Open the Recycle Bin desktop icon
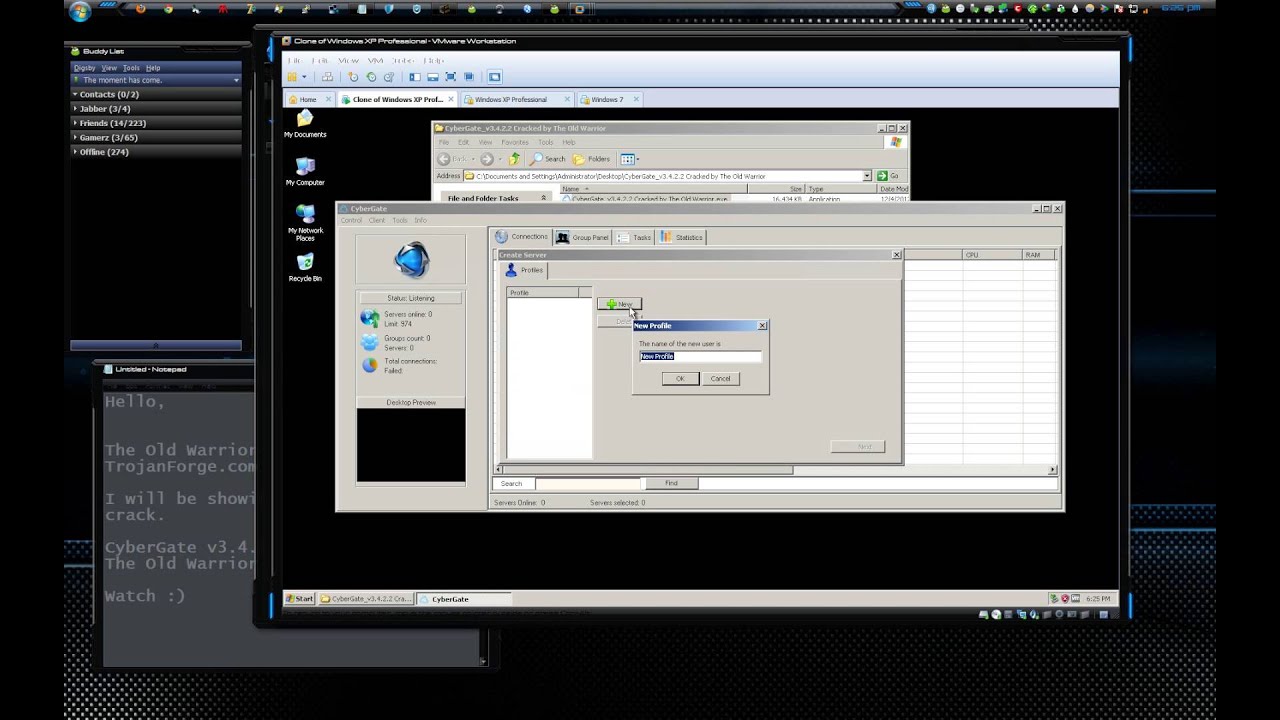Image resolution: width=1280 pixels, height=720 pixels. (305, 267)
